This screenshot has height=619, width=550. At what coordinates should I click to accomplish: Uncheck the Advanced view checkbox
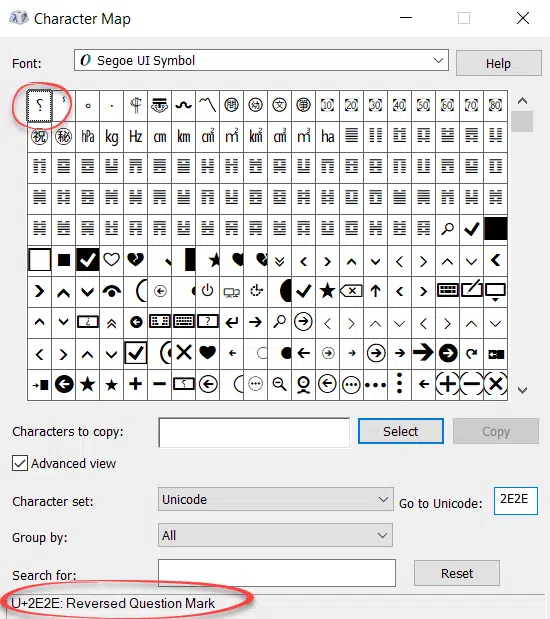20,463
